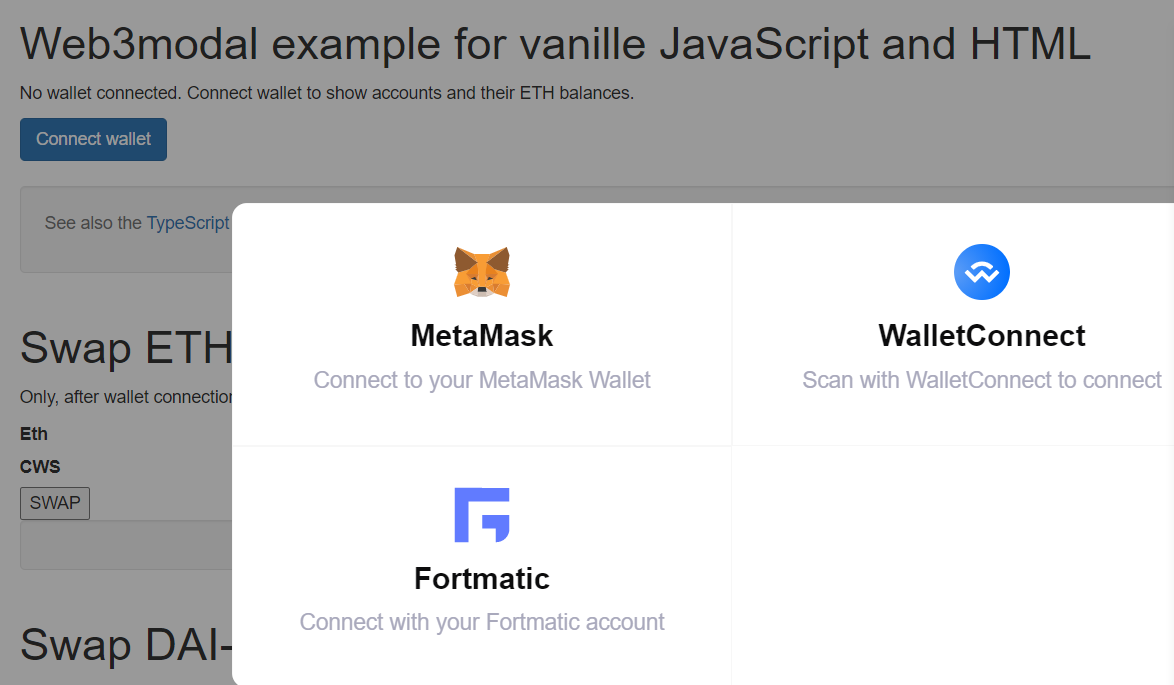The image size is (1174, 685).
Task: Click the 'No wallet connected' status text
Action: click(326, 93)
